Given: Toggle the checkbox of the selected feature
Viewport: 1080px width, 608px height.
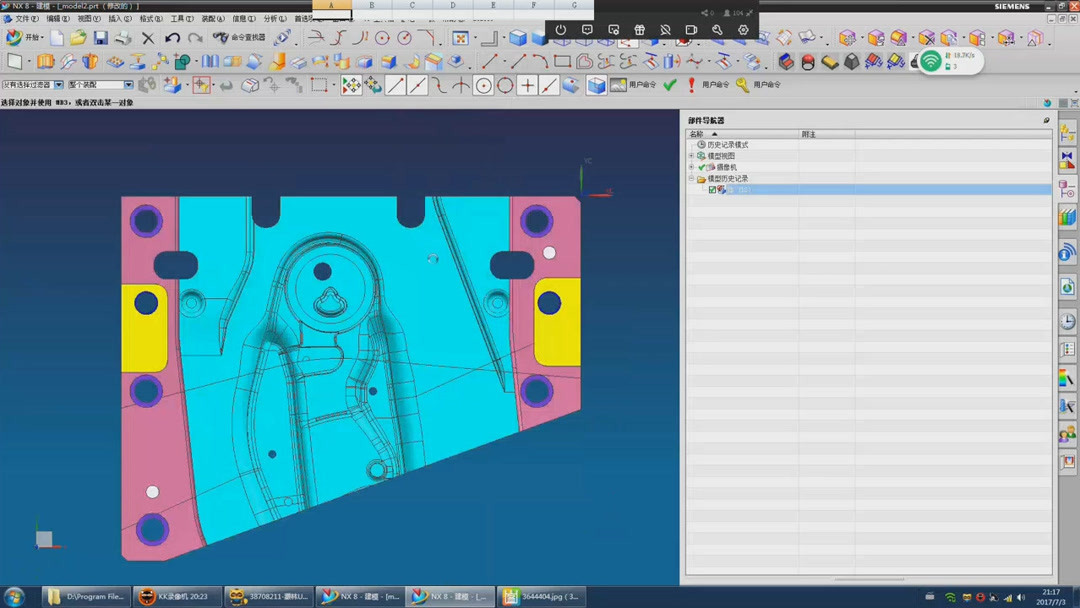Looking at the screenshot, I should click(x=712, y=190).
